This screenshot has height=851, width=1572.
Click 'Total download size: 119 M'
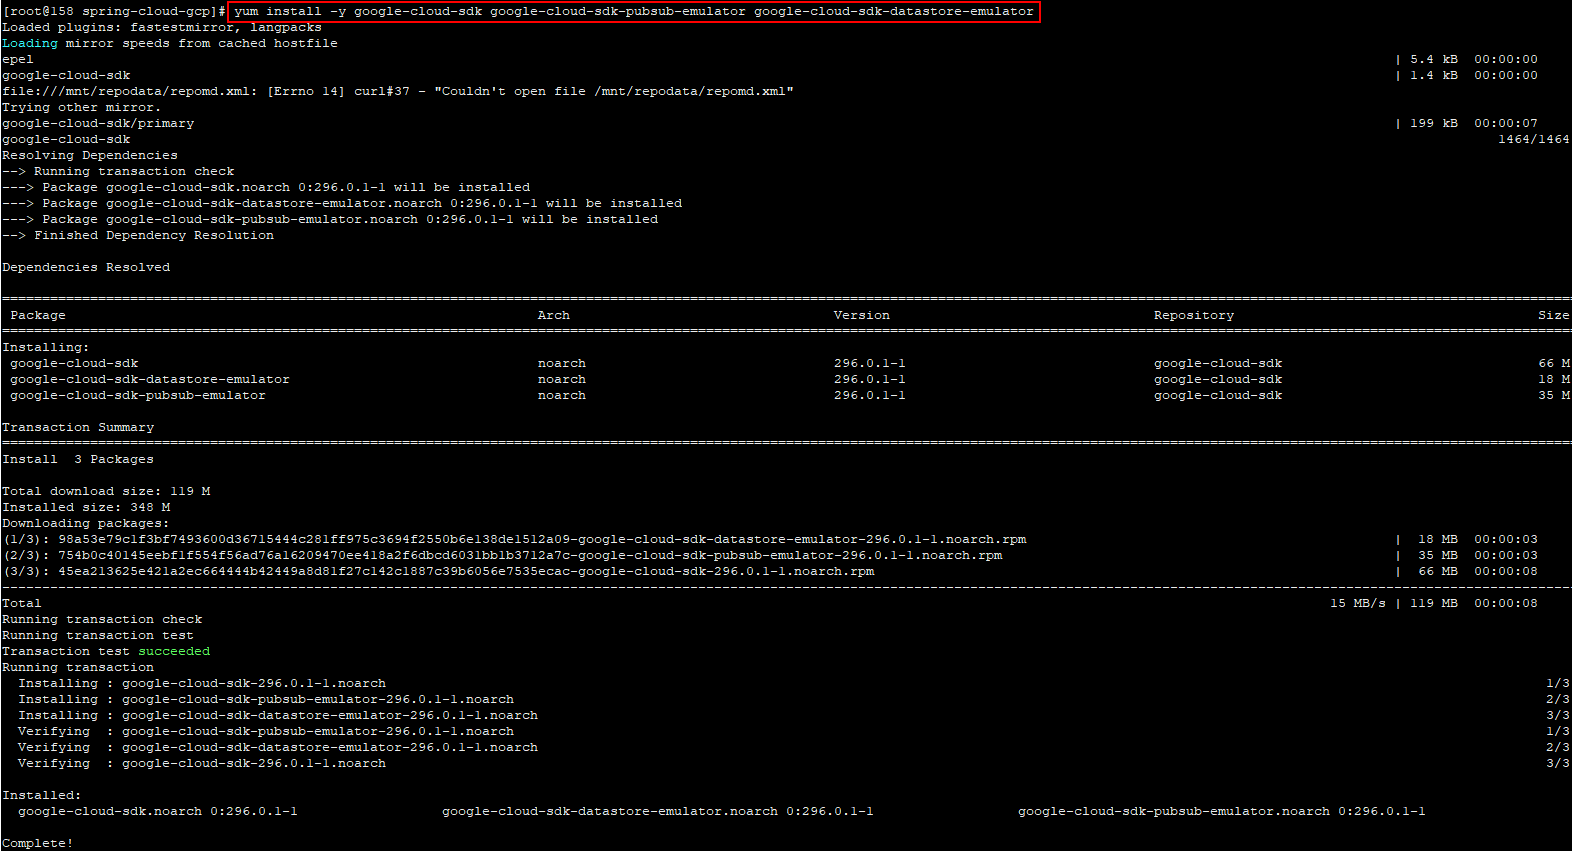click(x=106, y=492)
